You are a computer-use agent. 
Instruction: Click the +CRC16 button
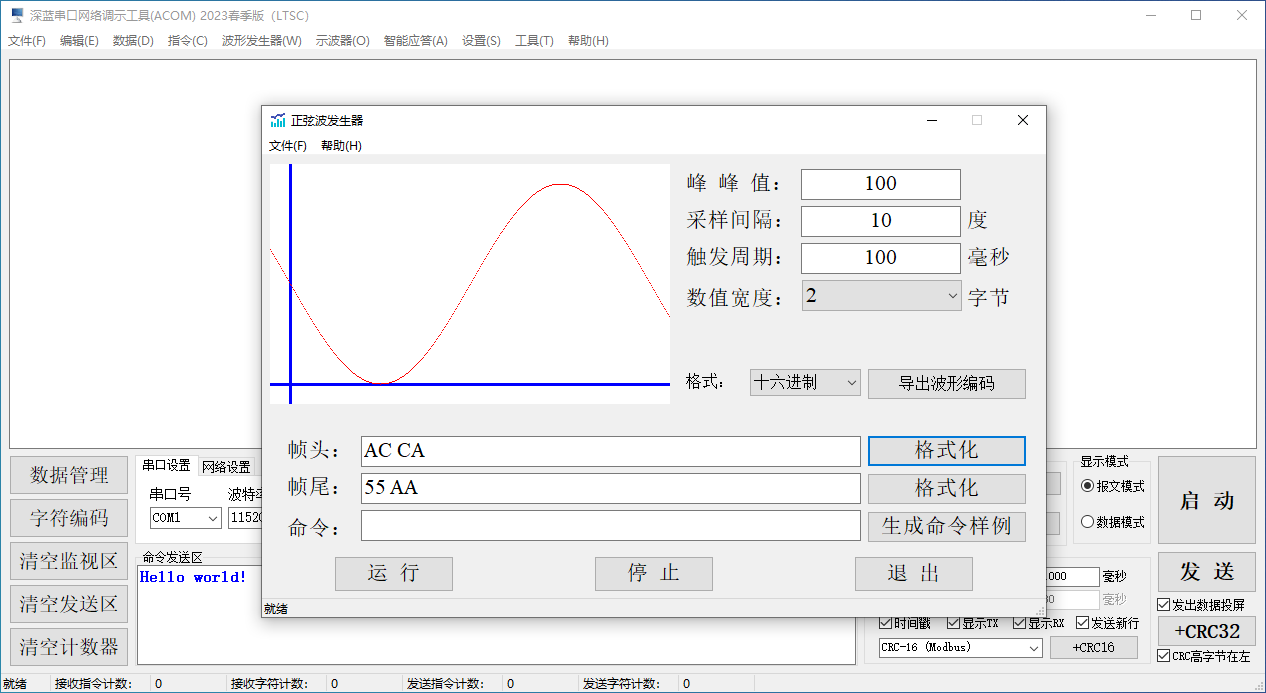[1094, 647]
